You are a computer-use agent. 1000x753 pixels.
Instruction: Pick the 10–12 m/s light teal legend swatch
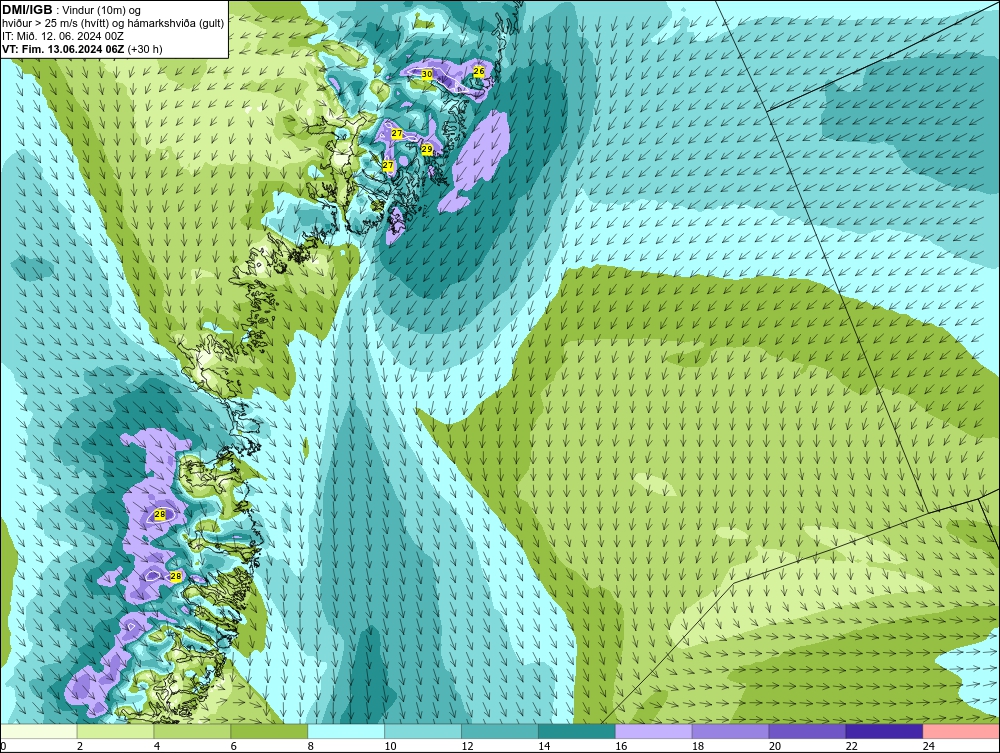pos(423,731)
